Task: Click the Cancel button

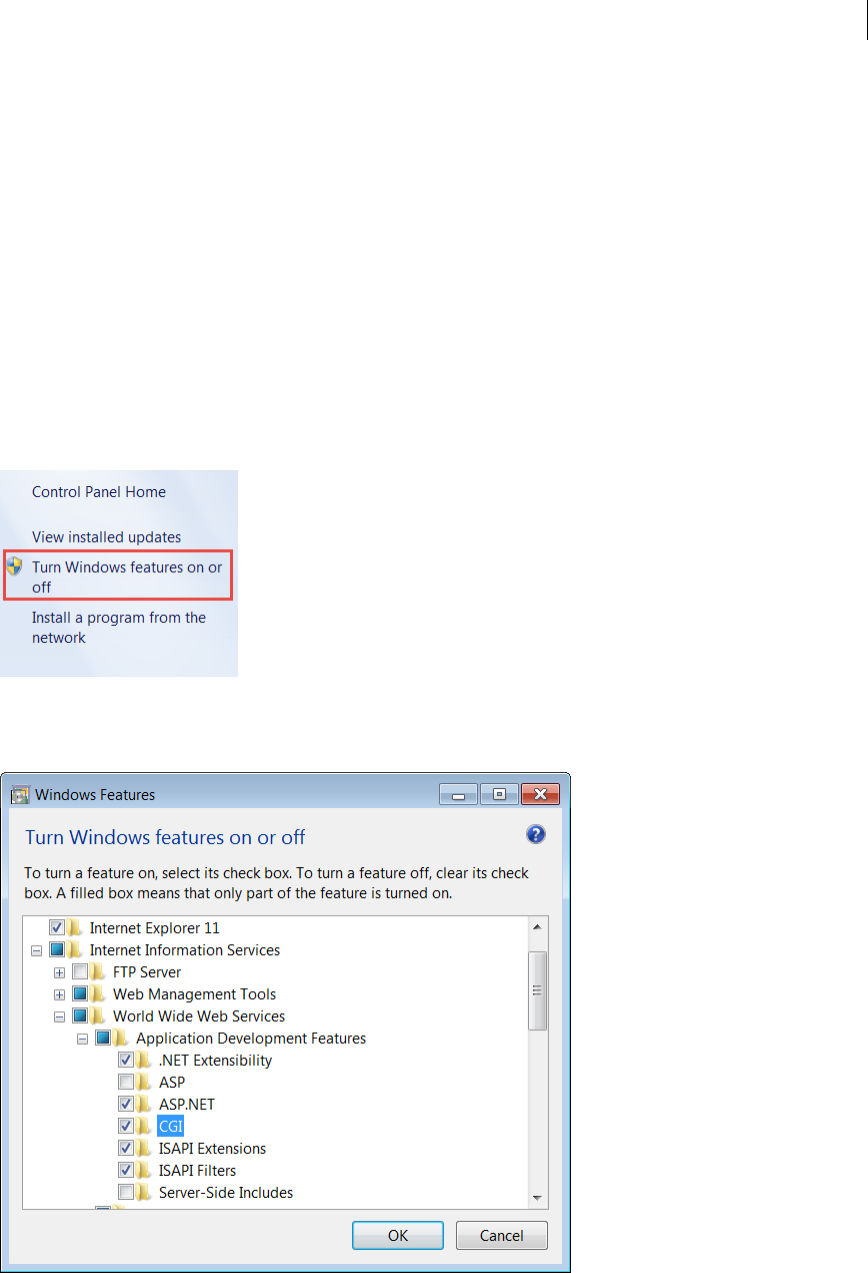Action: [x=502, y=1235]
